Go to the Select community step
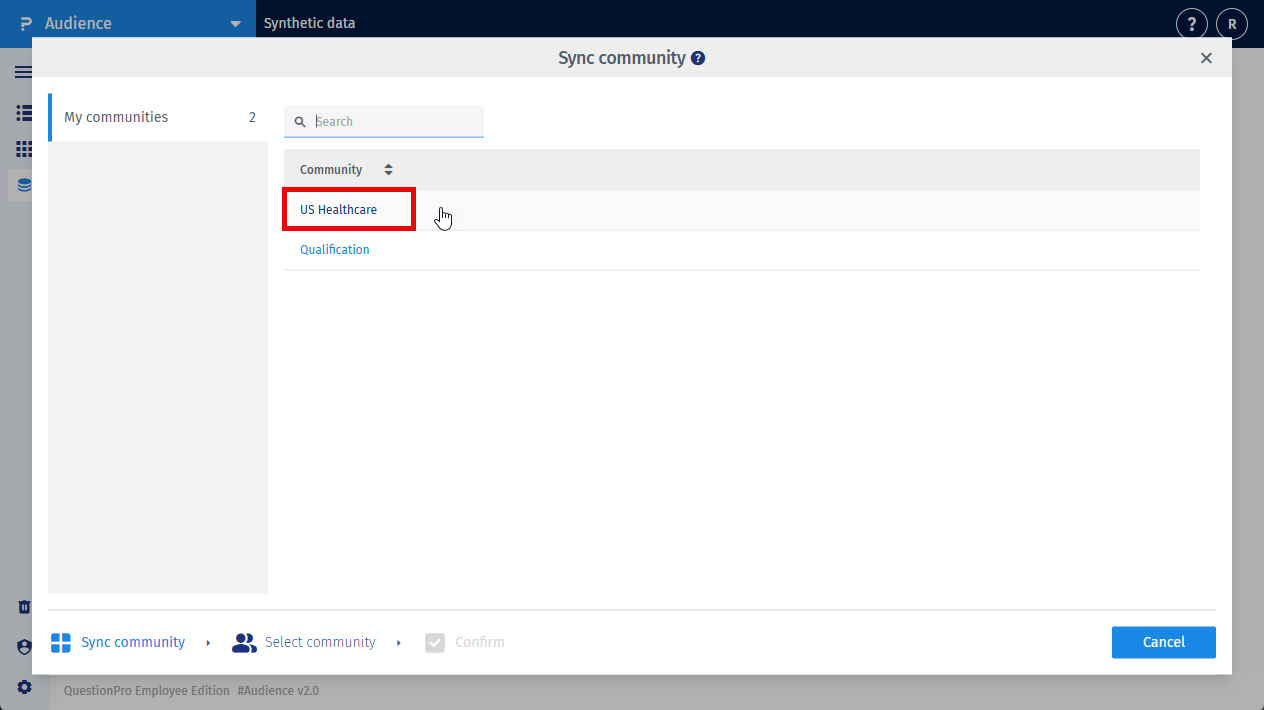 pyautogui.click(x=320, y=642)
